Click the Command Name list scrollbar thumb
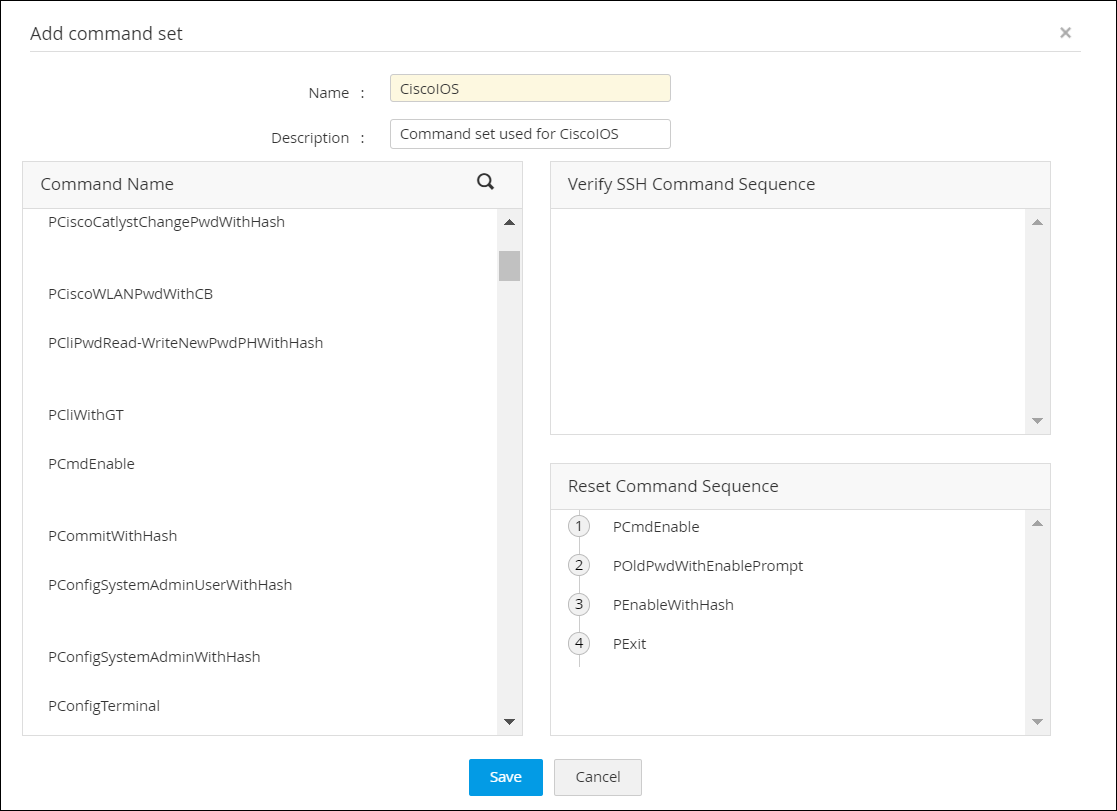The image size is (1117, 811). tap(509, 266)
